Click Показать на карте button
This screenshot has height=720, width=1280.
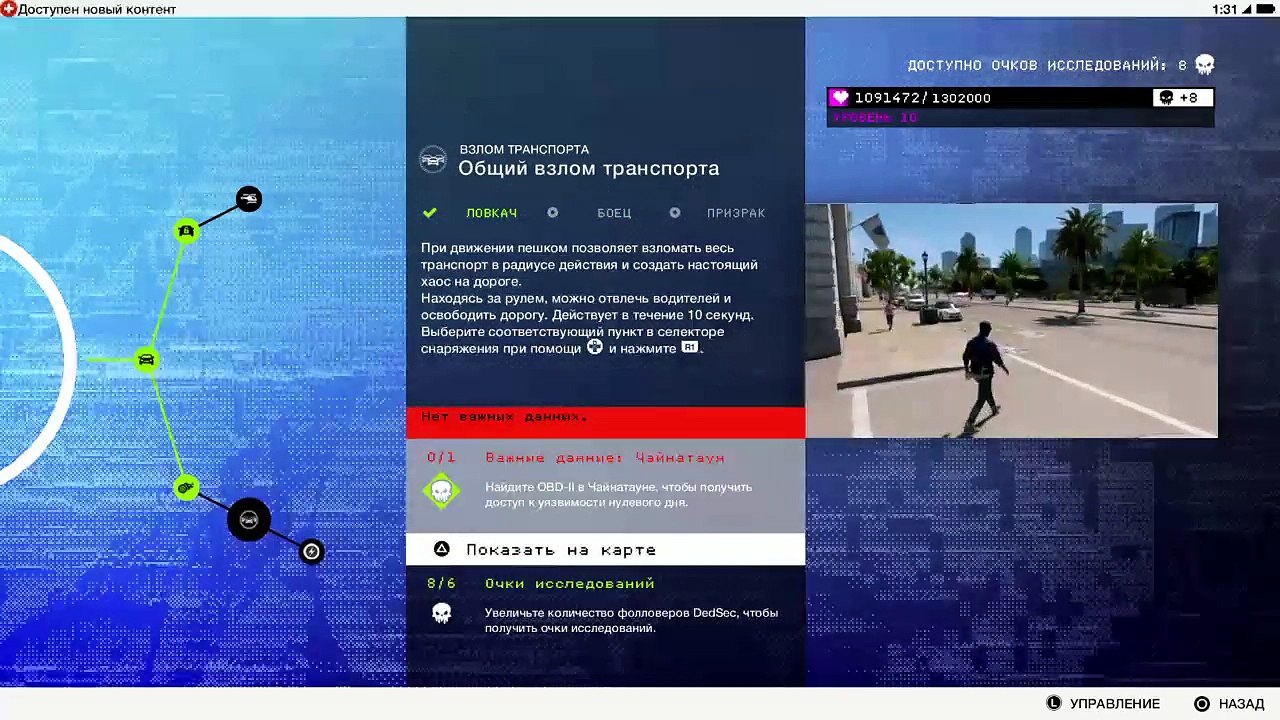pyautogui.click(x=605, y=549)
